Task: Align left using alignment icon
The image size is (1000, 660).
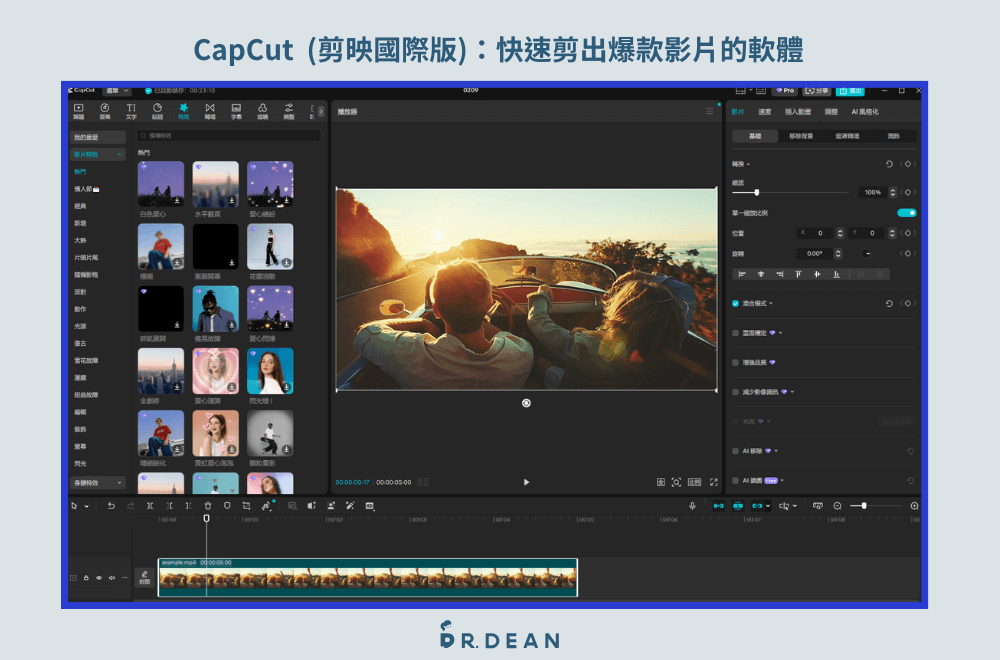Action: (742, 274)
